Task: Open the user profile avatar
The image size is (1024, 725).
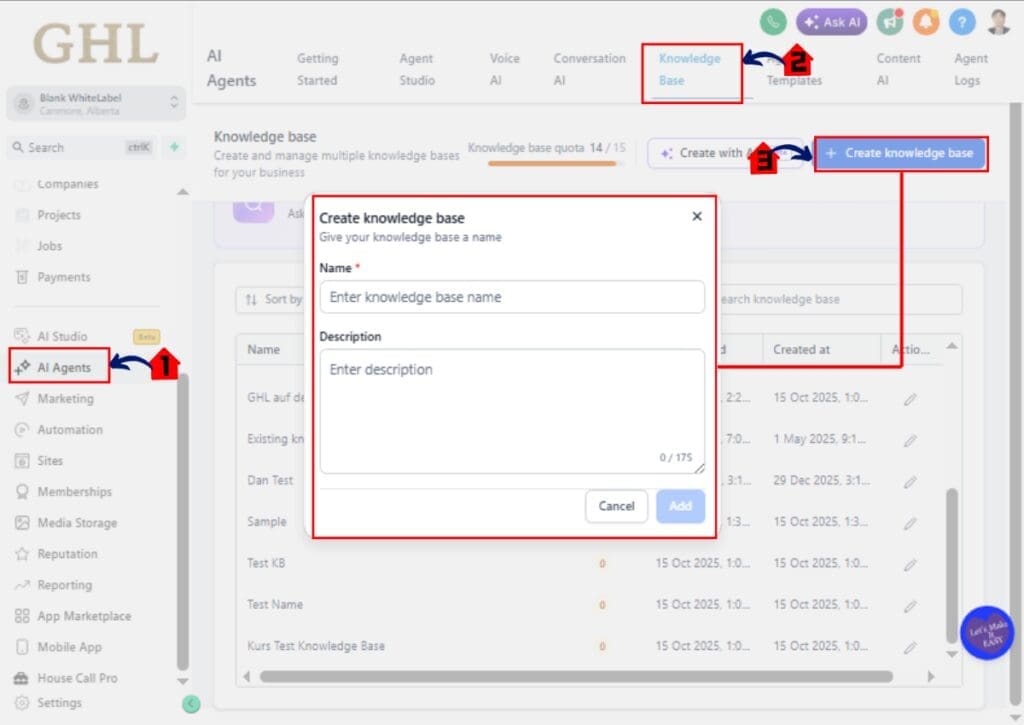Action: [999, 22]
